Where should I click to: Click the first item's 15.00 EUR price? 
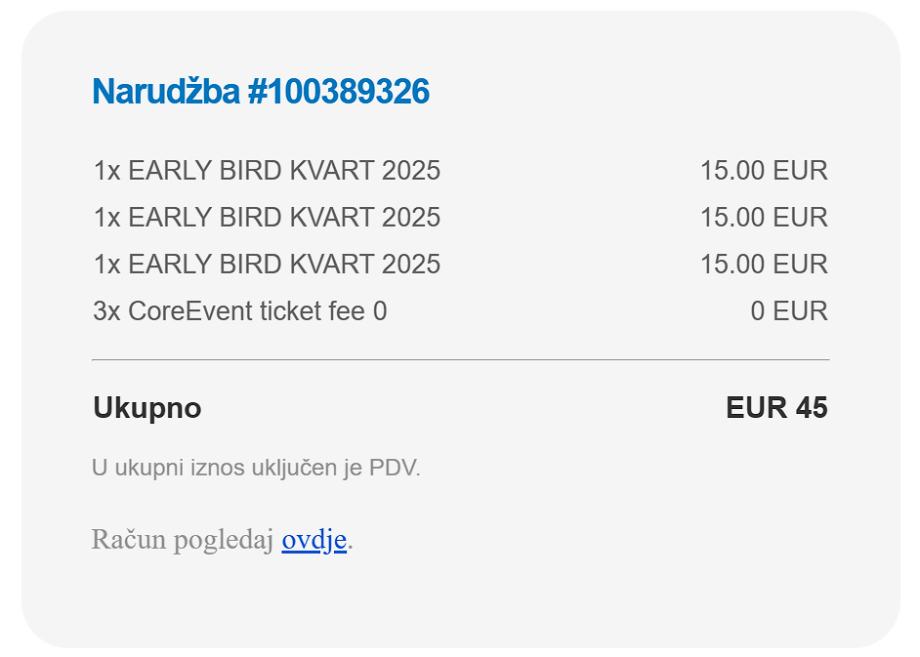point(763,171)
